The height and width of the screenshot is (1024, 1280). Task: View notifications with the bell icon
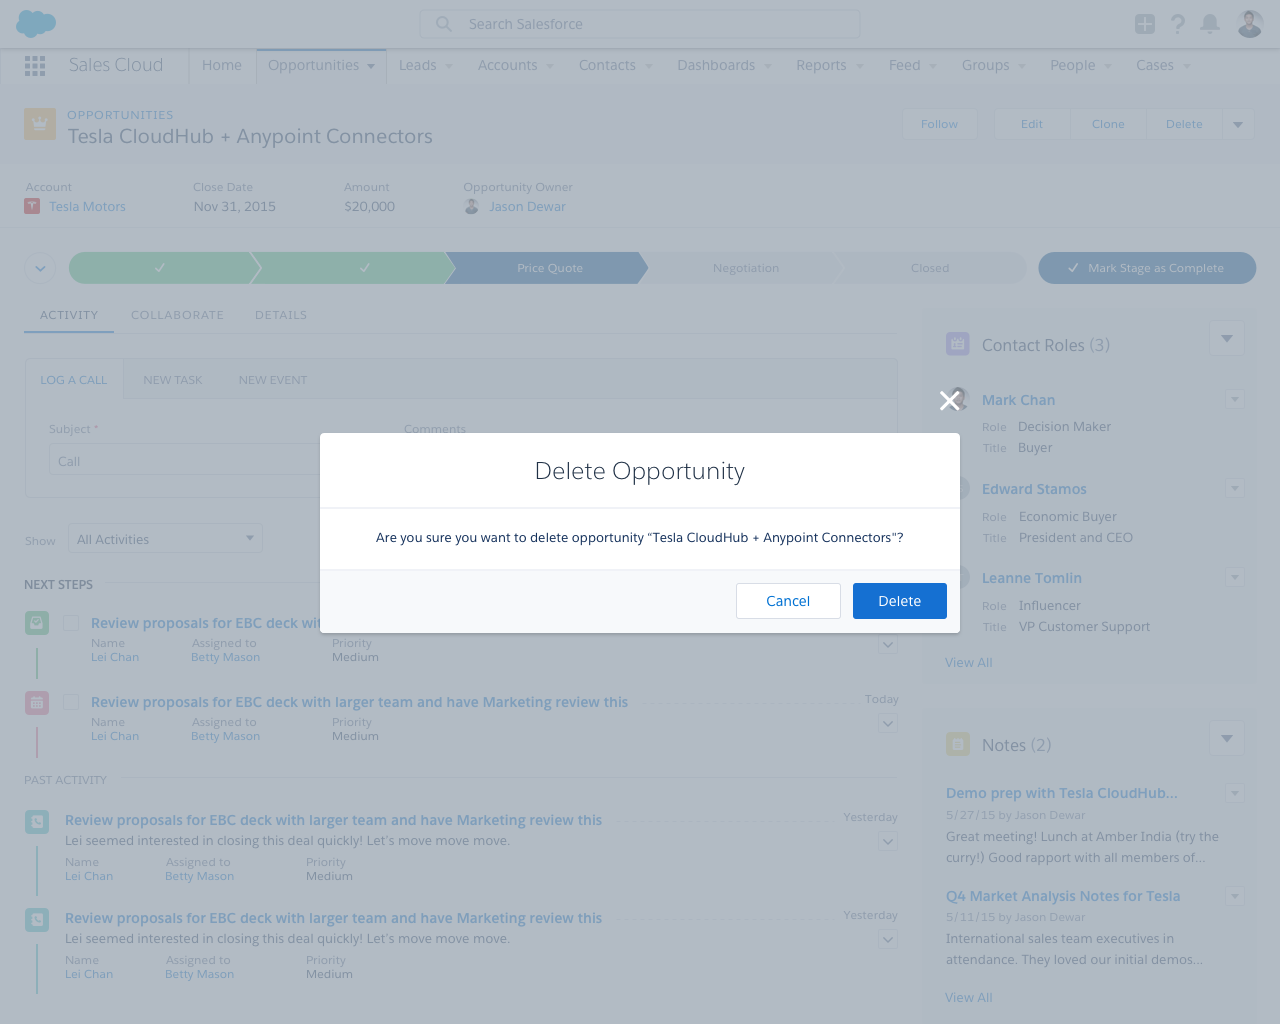point(1211,22)
